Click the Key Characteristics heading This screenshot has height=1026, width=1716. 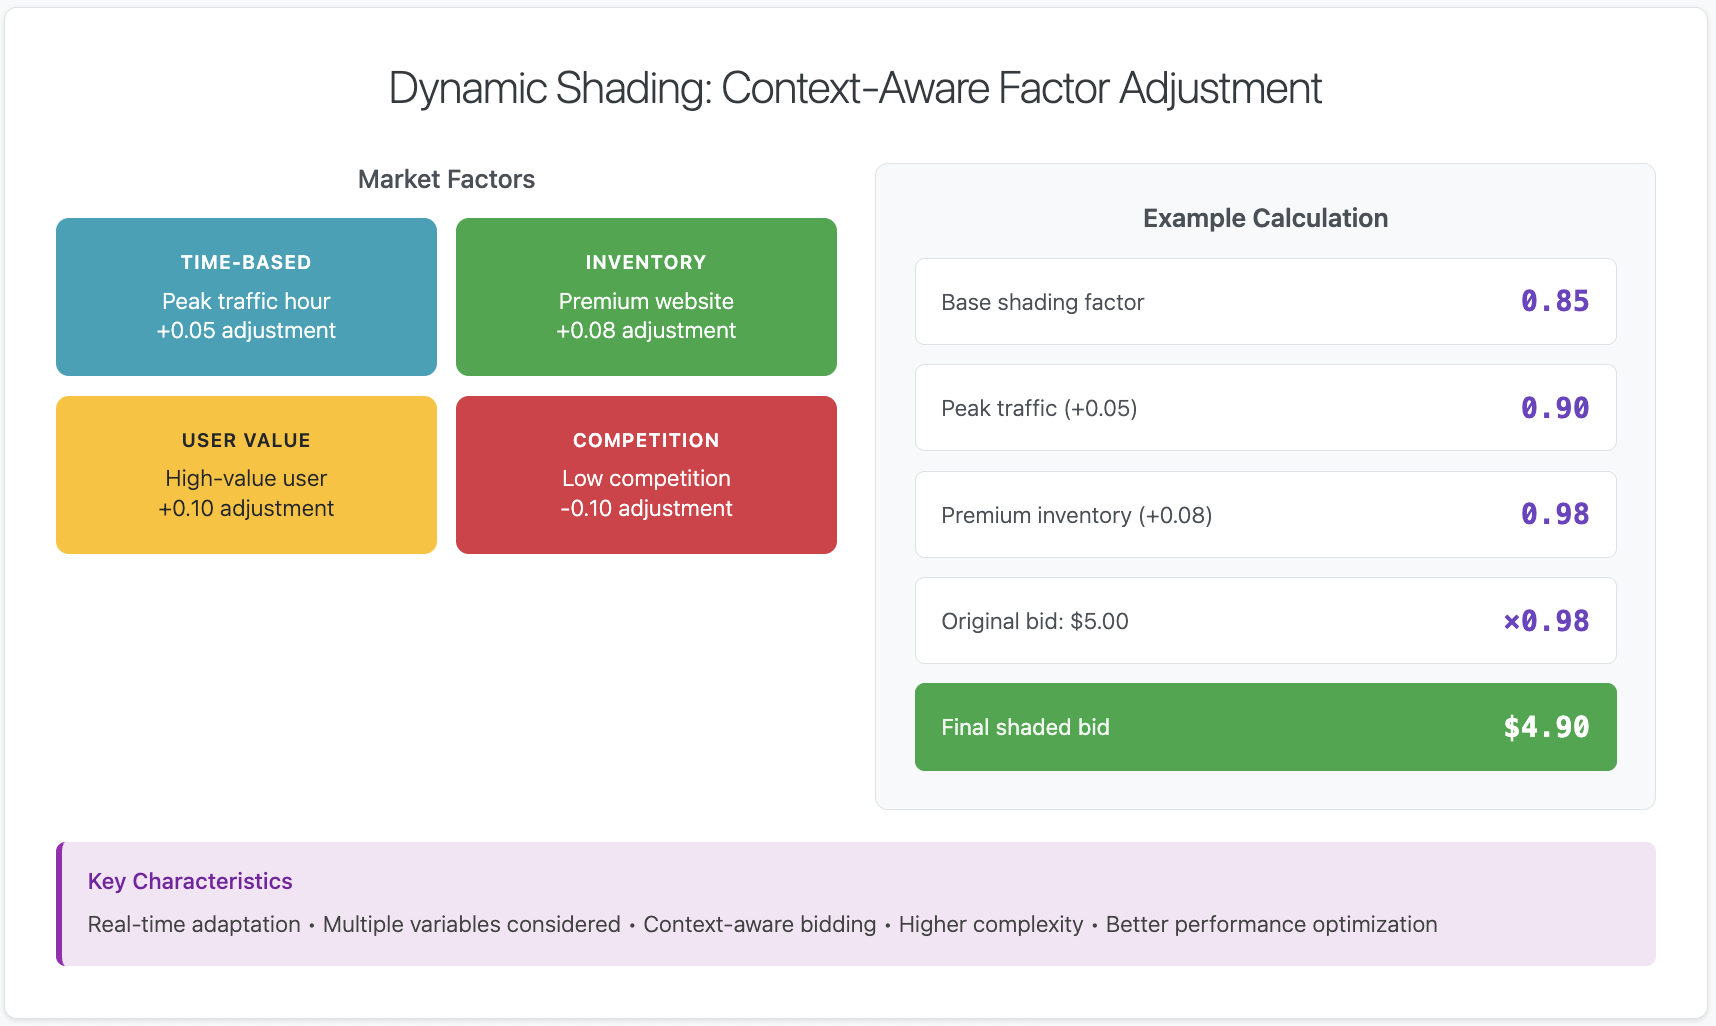point(190,881)
